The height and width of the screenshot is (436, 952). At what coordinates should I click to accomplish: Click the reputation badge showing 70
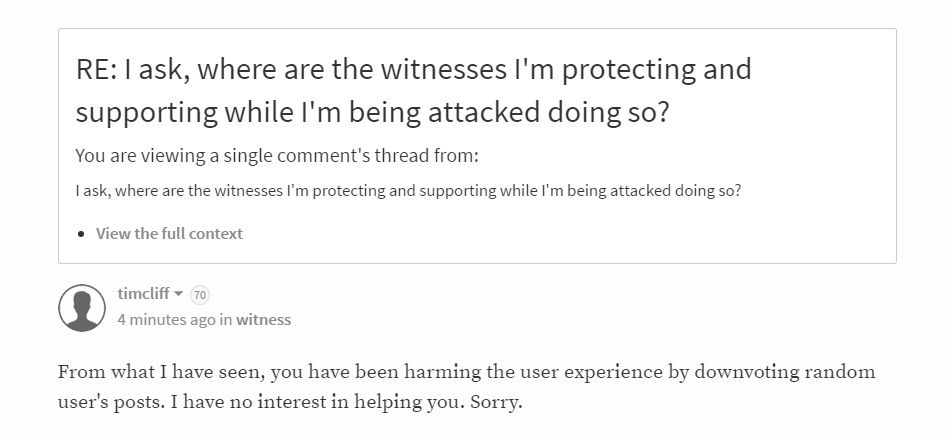[x=199, y=295]
